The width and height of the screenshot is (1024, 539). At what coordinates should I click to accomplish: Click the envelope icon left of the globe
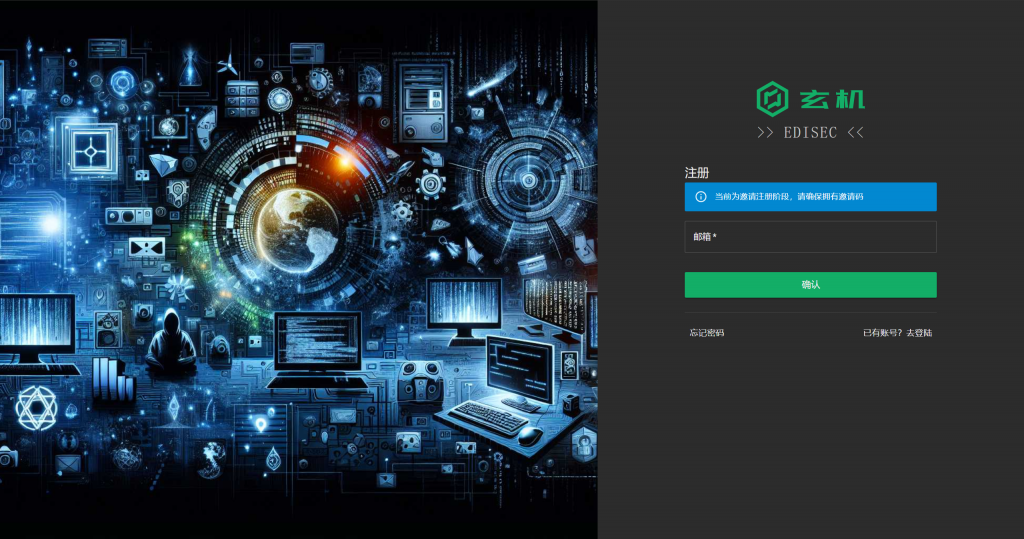tap(146, 248)
